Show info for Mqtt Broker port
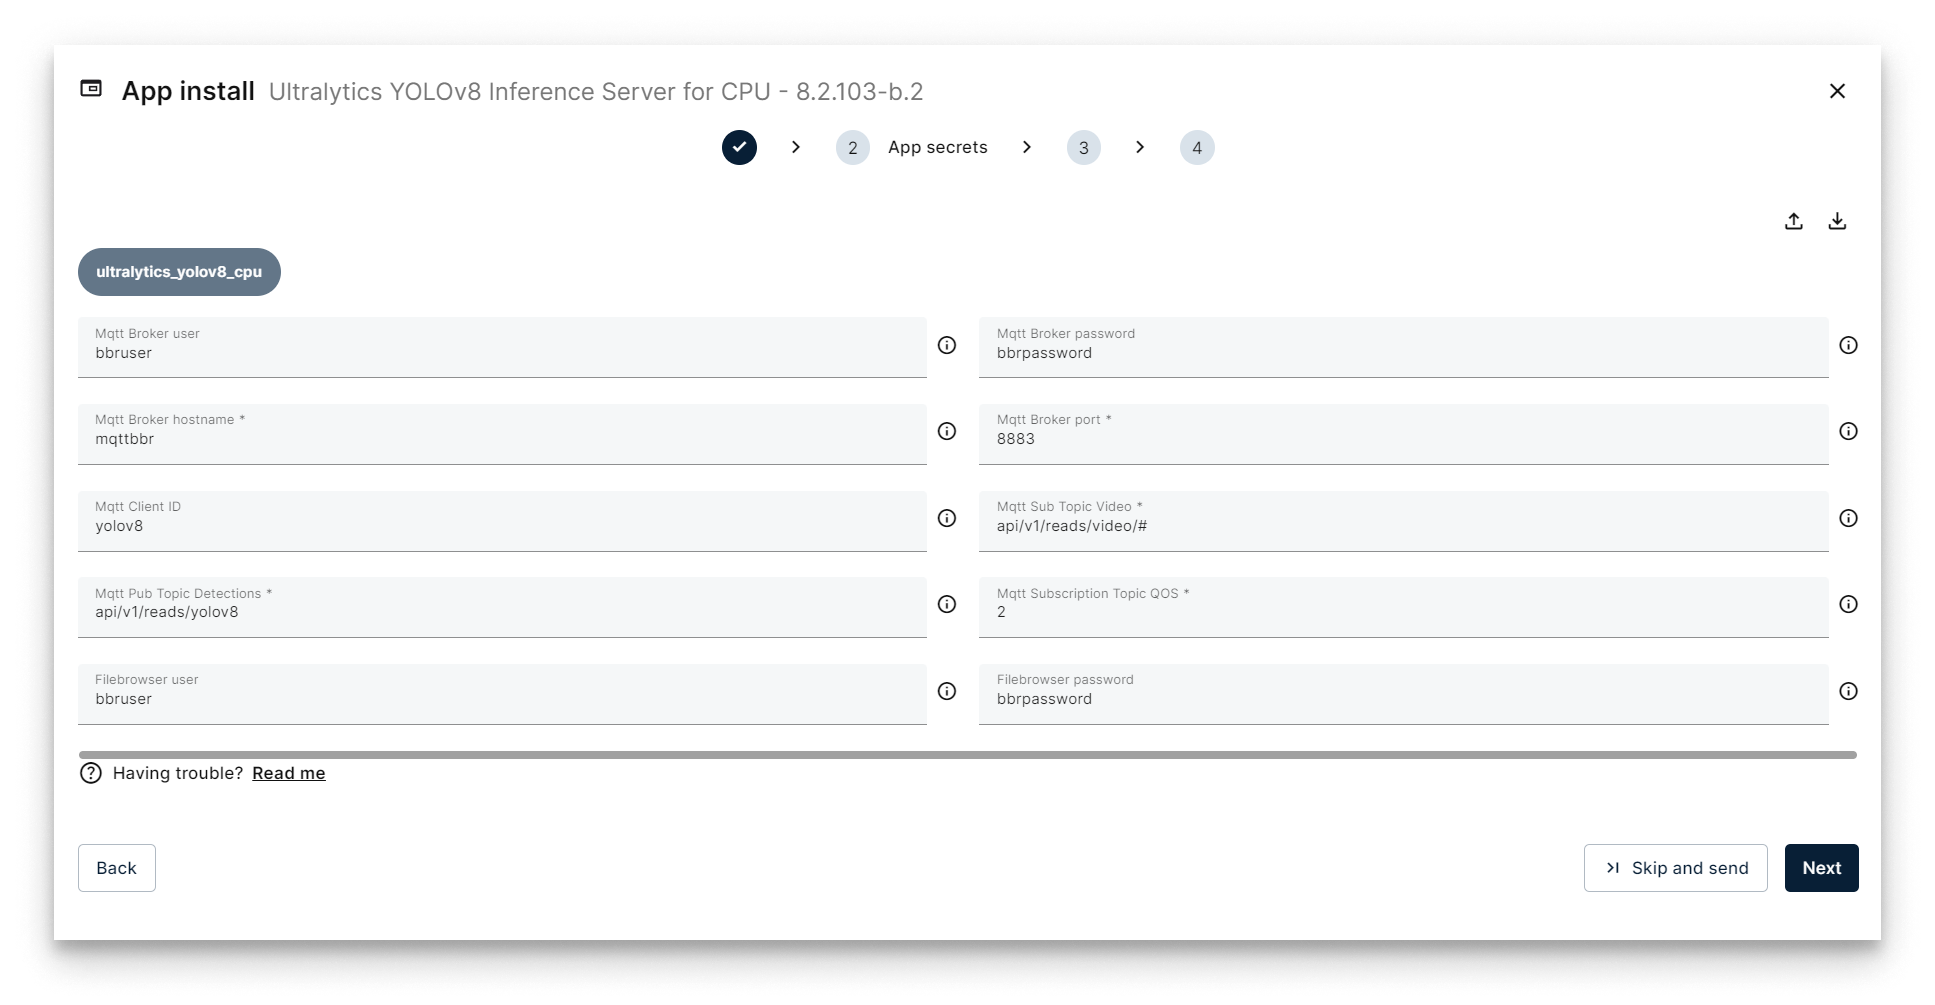This screenshot has width=1935, height=1005. pos(1848,431)
